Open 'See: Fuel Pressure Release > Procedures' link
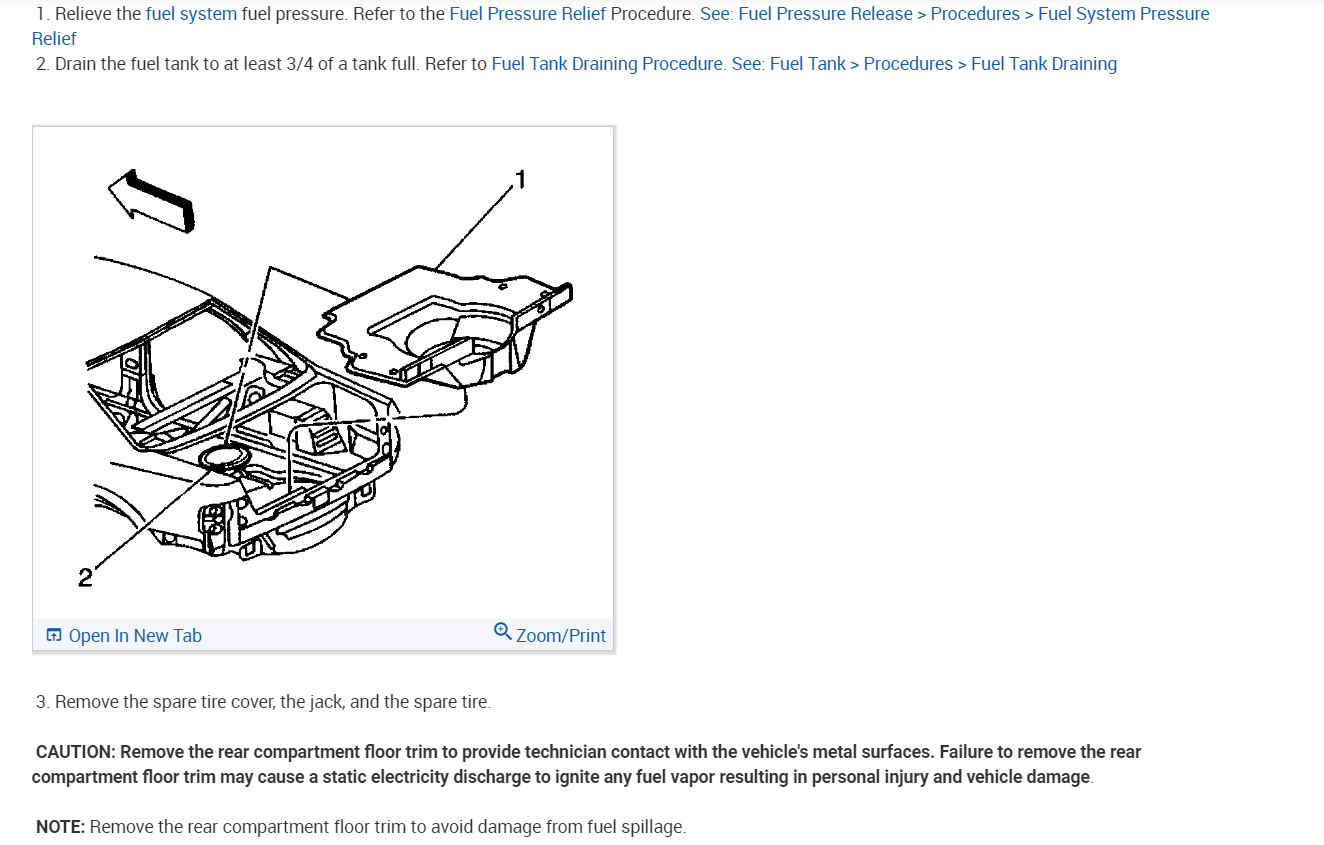The width and height of the screenshot is (1324, 845). click(860, 14)
